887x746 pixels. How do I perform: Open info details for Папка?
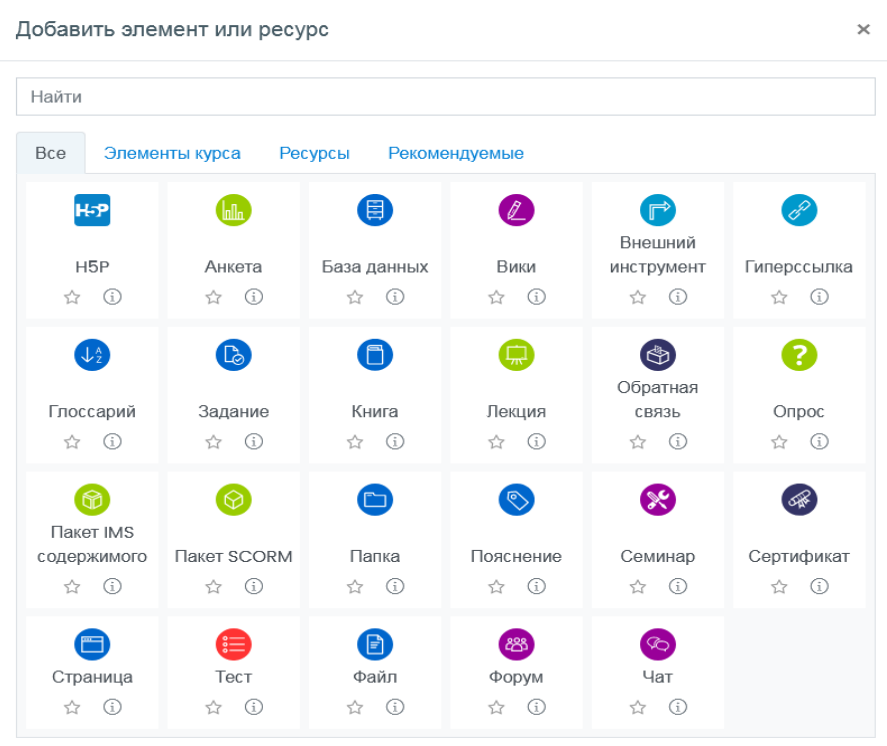(x=395, y=586)
